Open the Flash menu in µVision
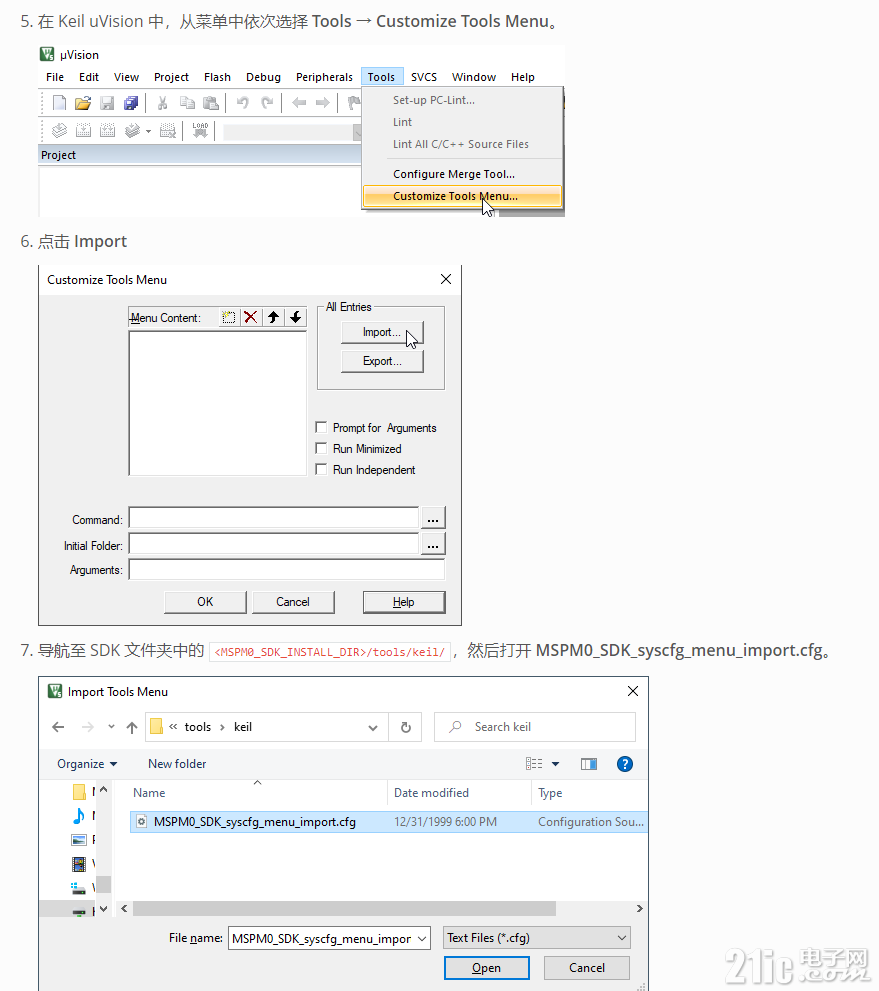 (217, 77)
